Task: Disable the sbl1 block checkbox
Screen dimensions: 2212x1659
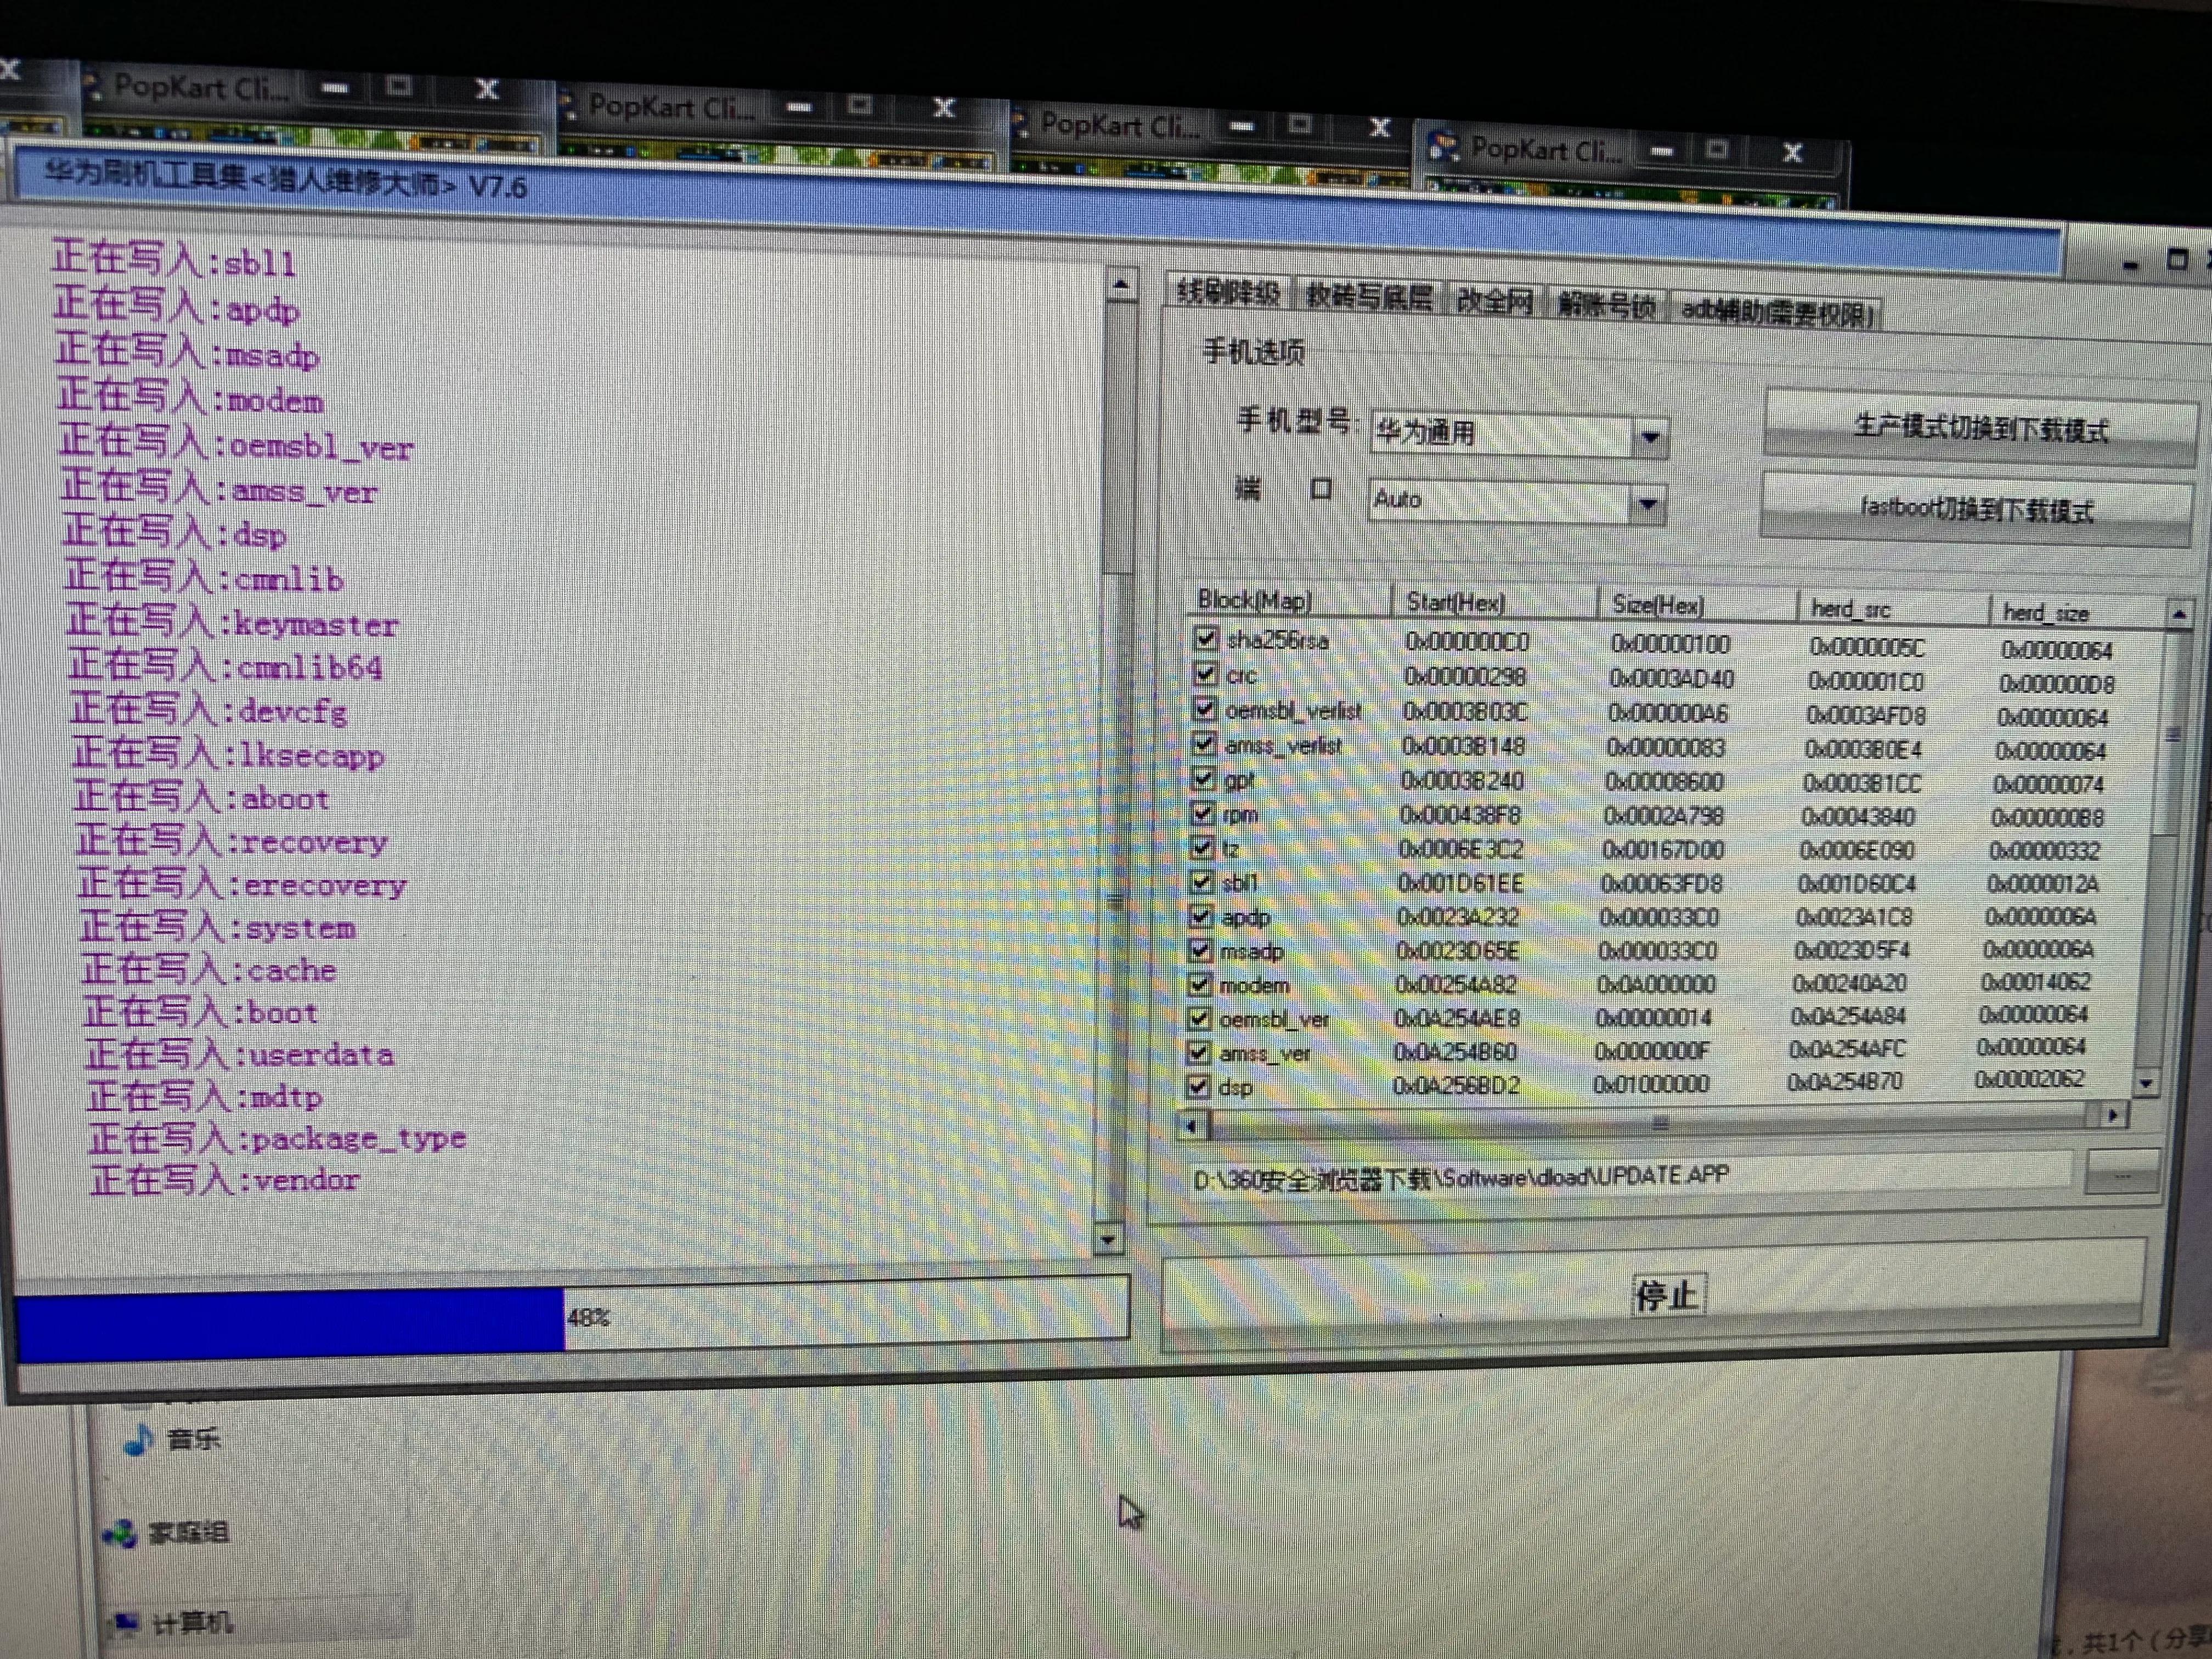Action: click(1201, 882)
